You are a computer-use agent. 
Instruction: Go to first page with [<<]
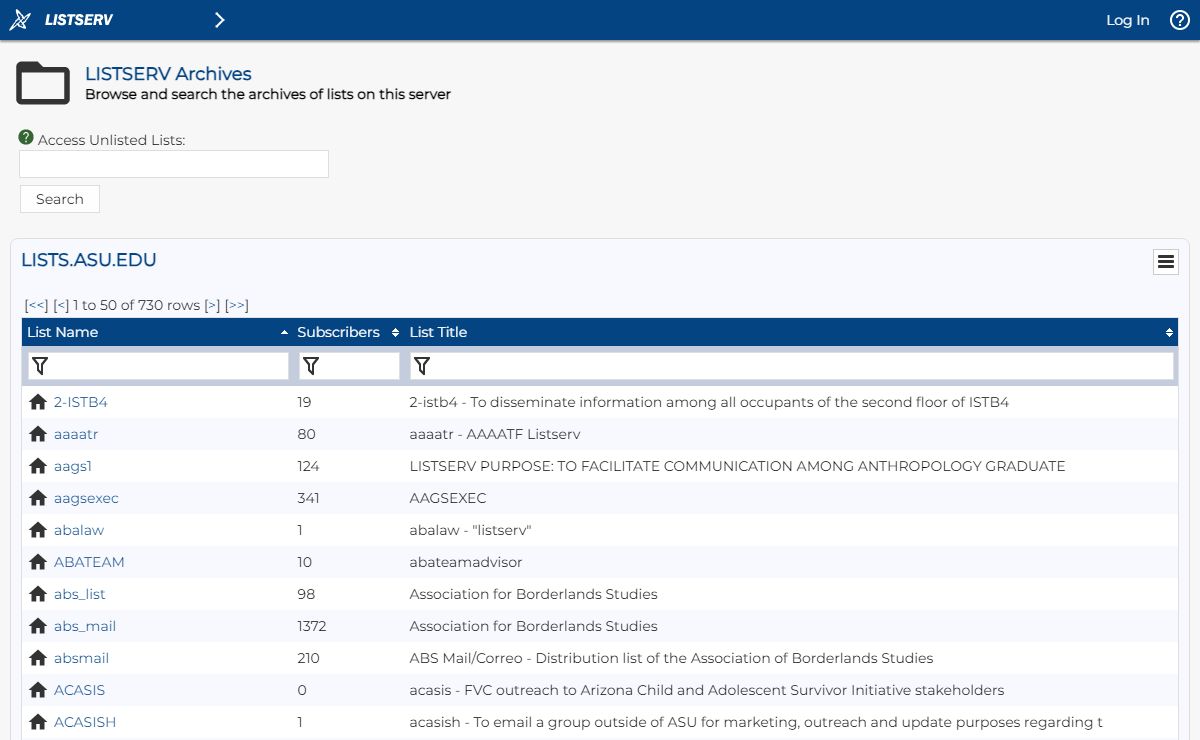point(36,305)
